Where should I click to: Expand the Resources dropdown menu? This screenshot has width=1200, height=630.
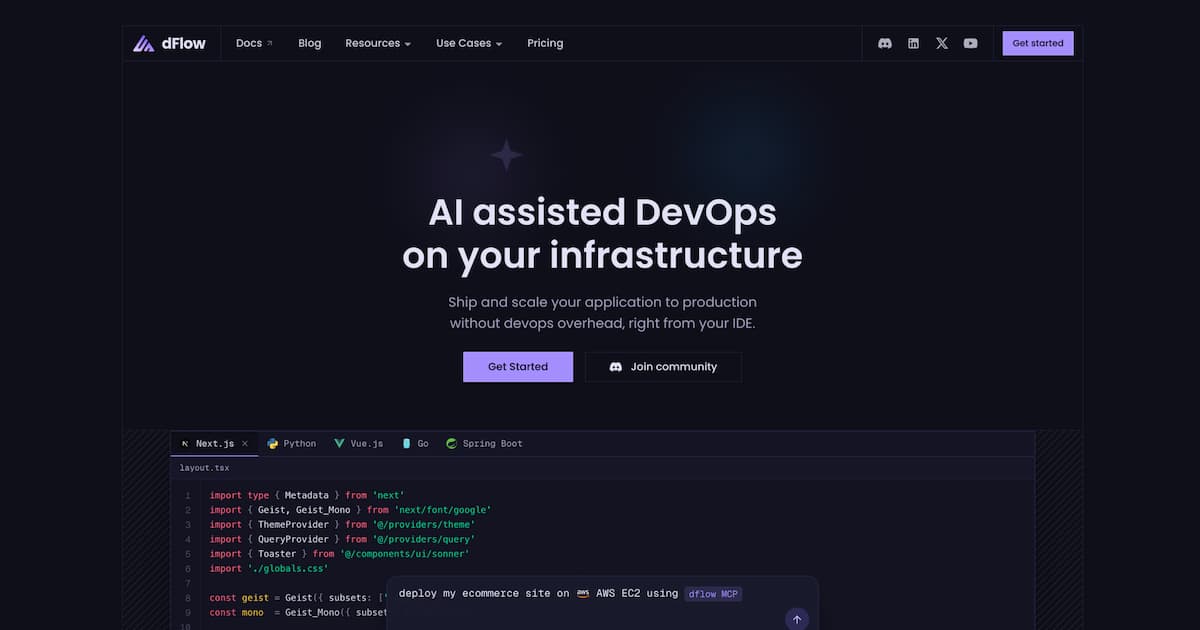point(378,43)
